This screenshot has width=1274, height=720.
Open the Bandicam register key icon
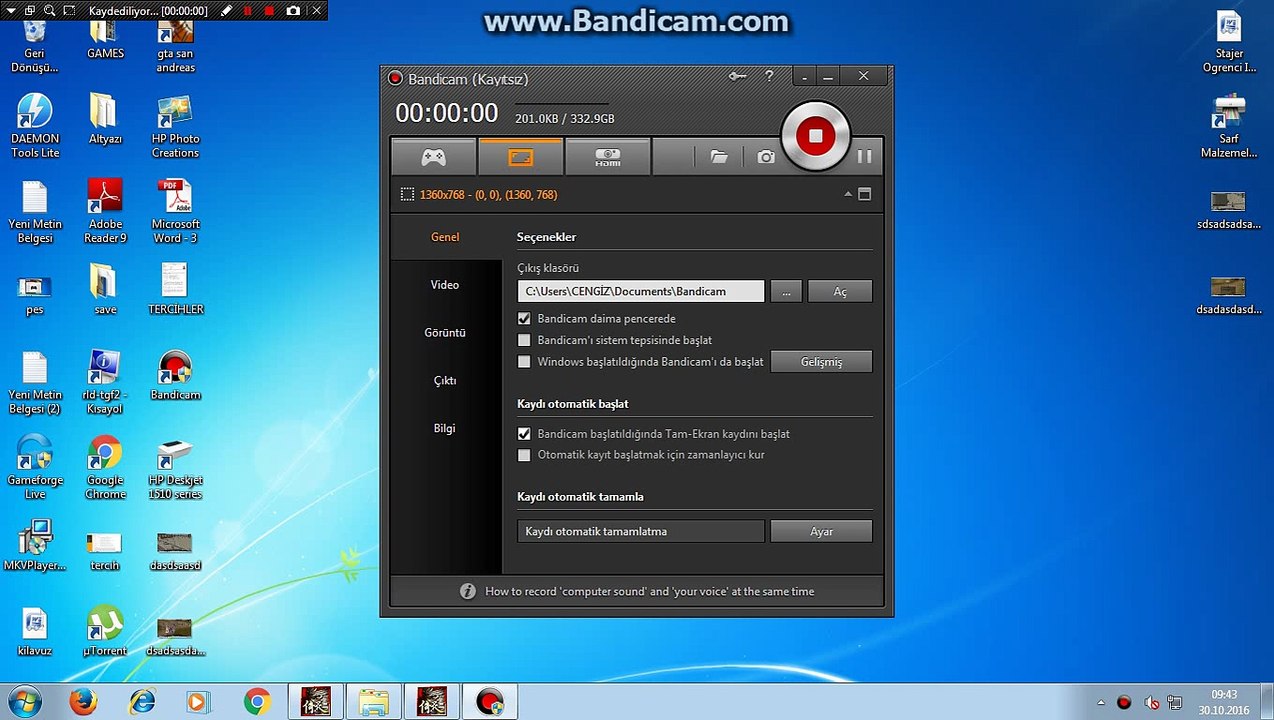click(x=738, y=76)
